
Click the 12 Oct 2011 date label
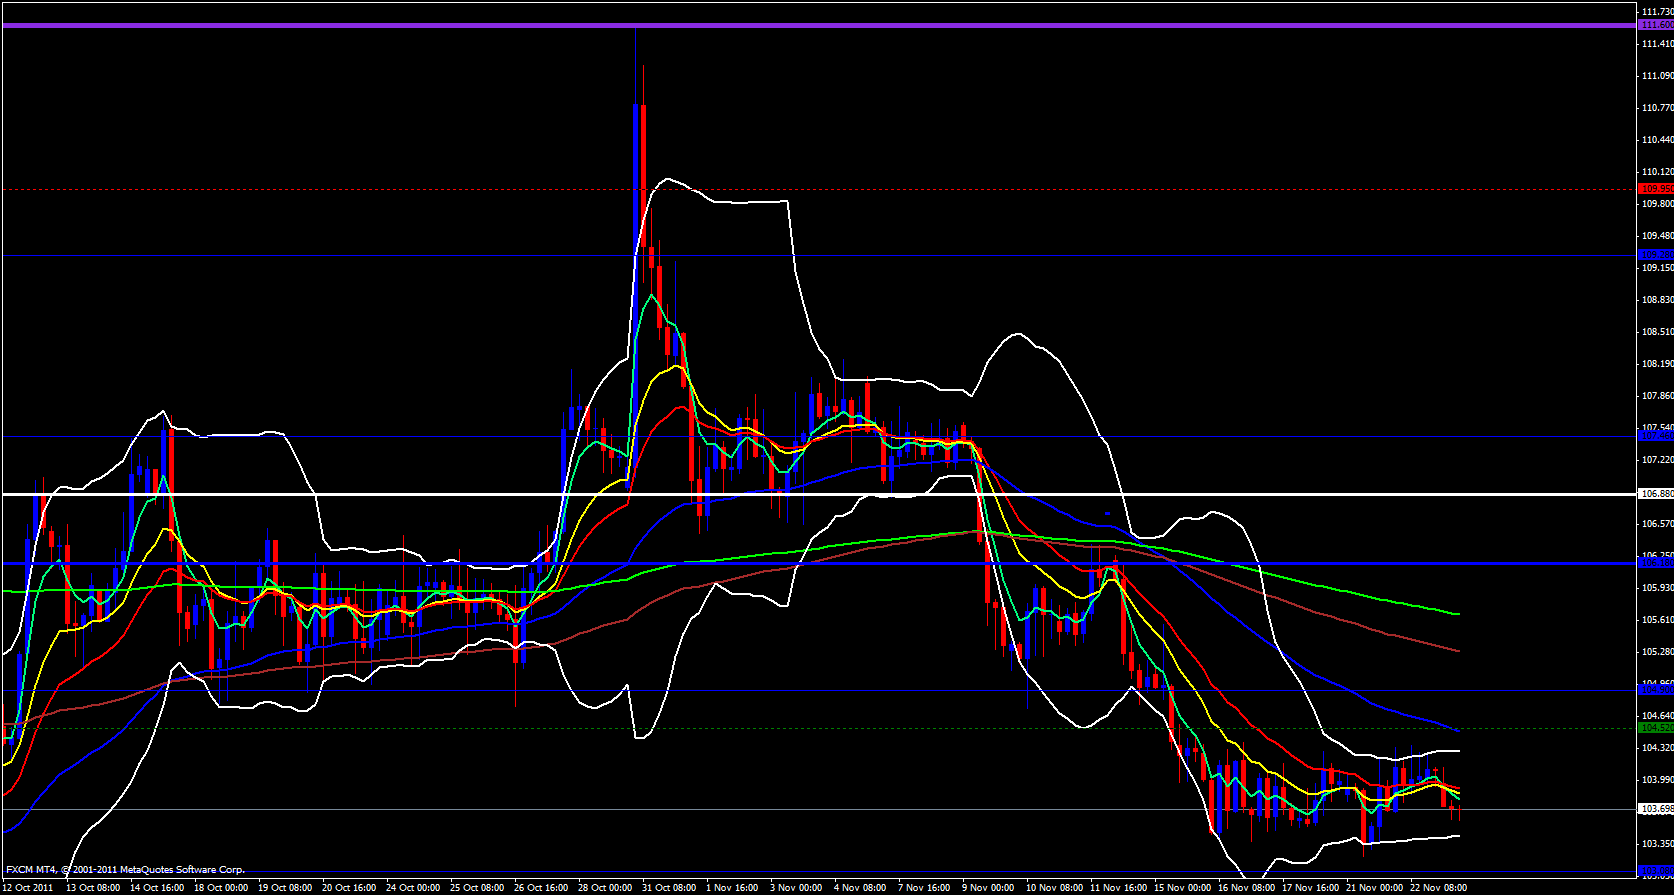pos(28,887)
